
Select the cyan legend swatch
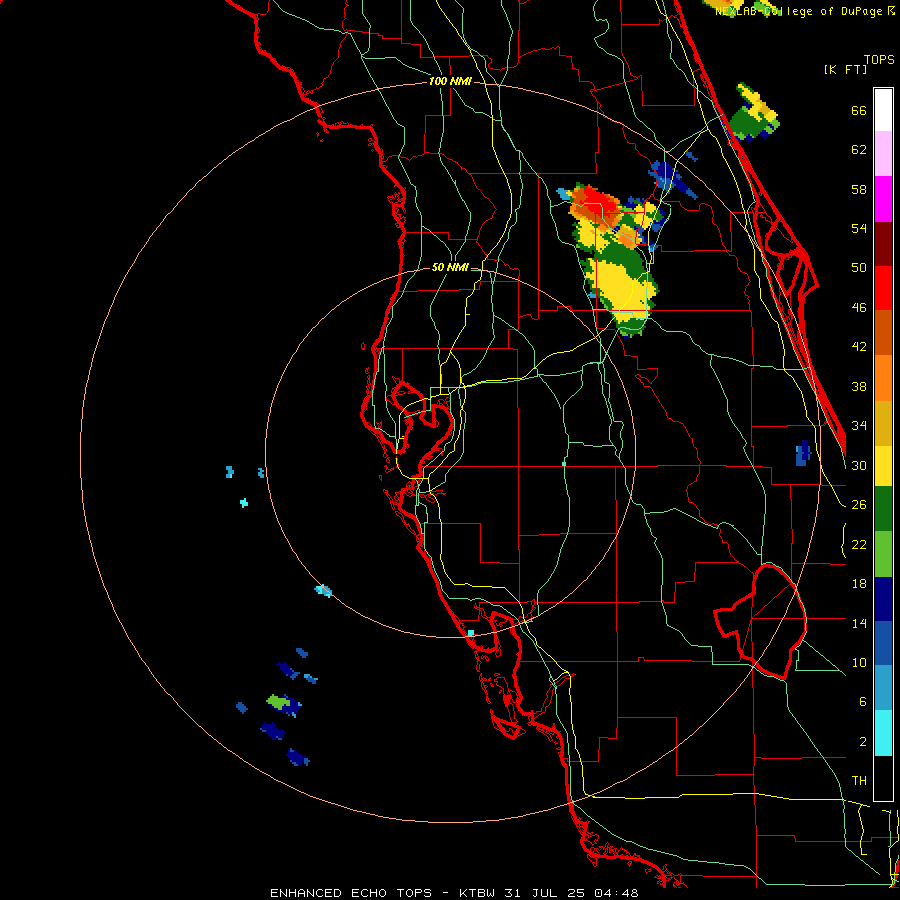pos(883,733)
